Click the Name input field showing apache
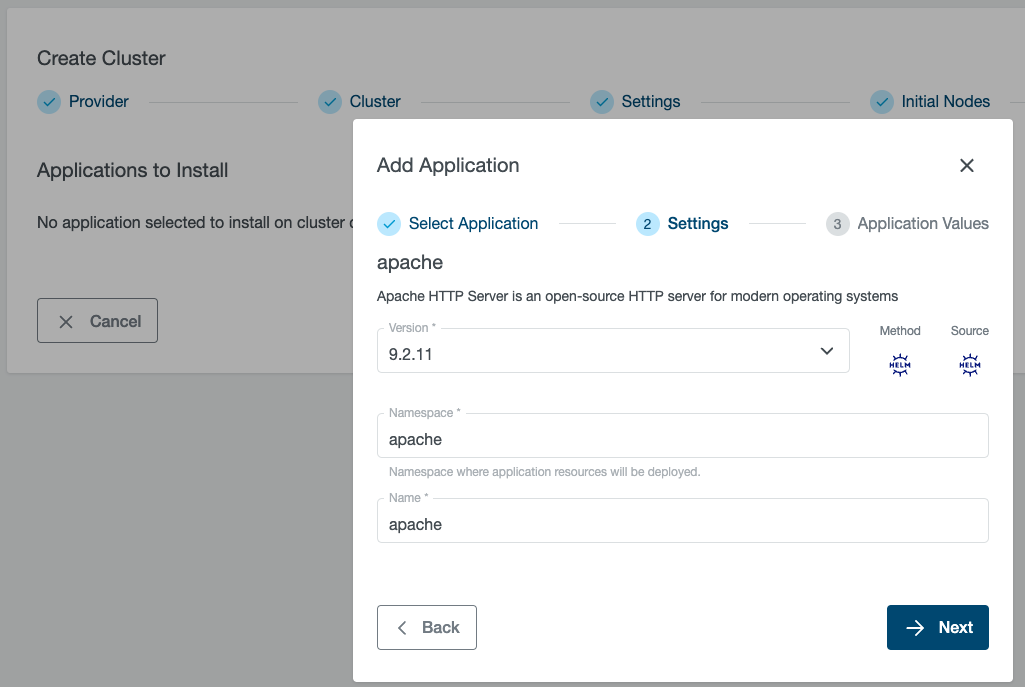1025x687 pixels. [x=682, y=521]
